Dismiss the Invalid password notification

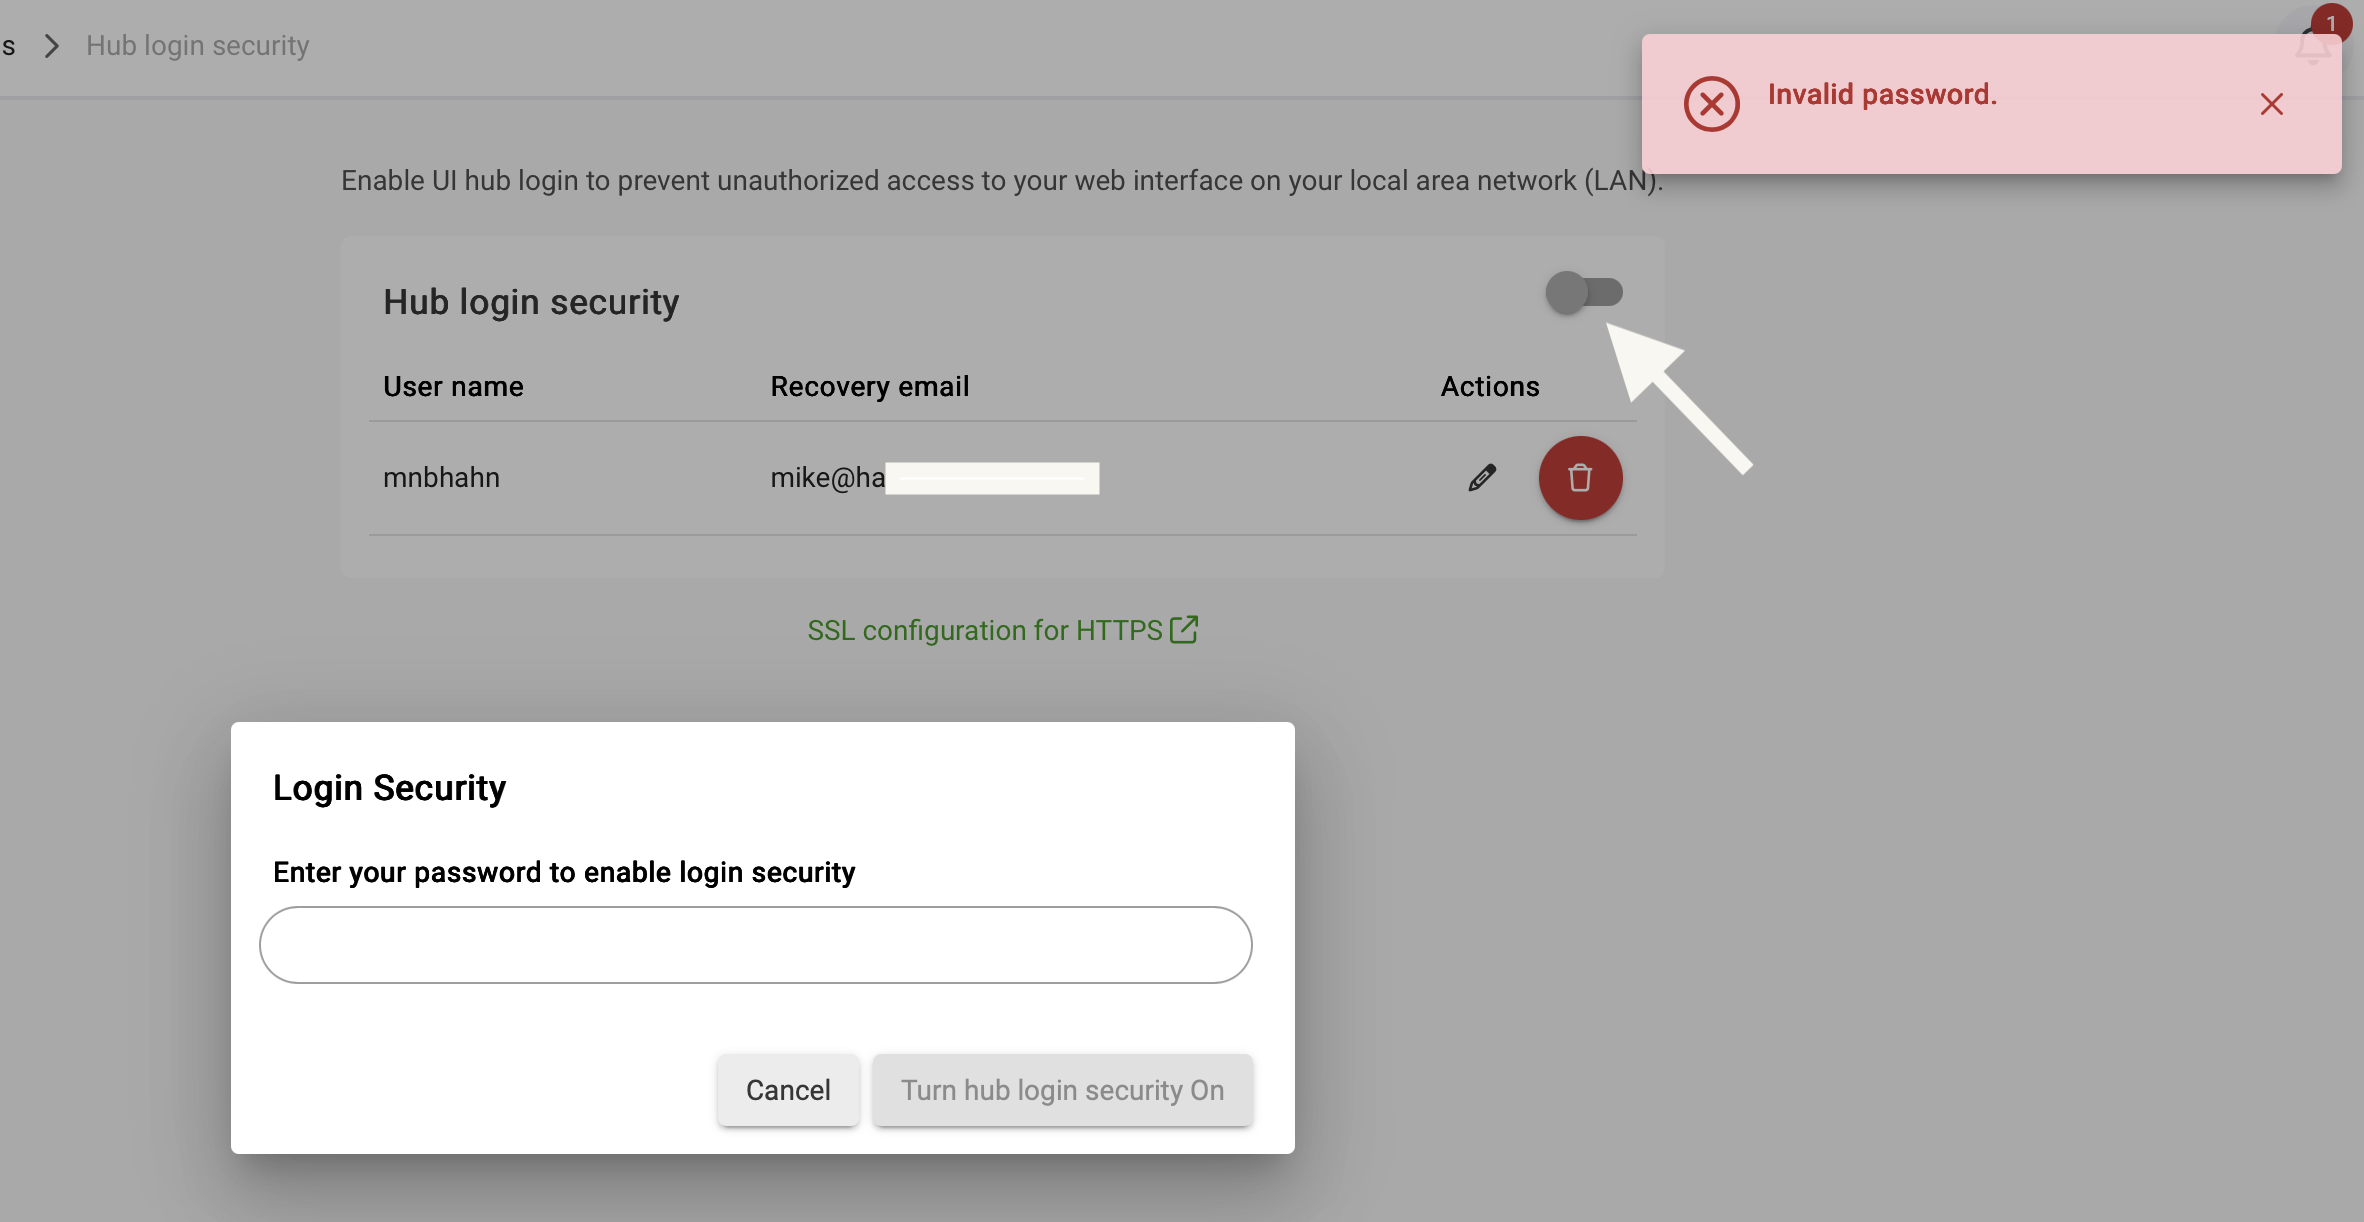(2271, 104)
